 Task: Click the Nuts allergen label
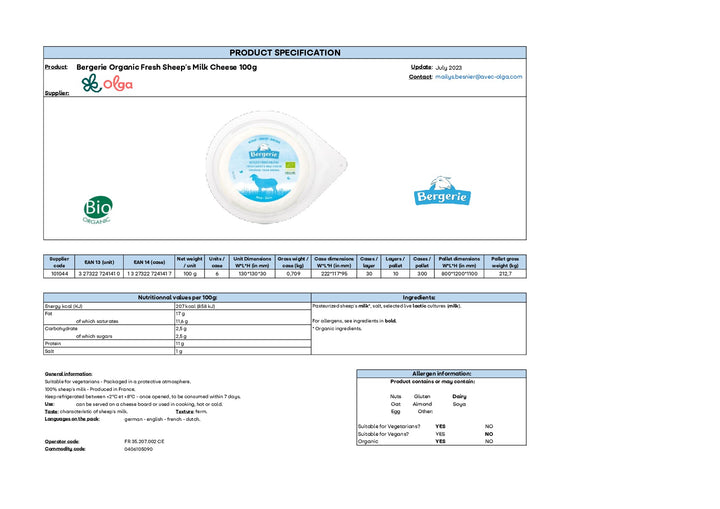[x=395, y=396]
